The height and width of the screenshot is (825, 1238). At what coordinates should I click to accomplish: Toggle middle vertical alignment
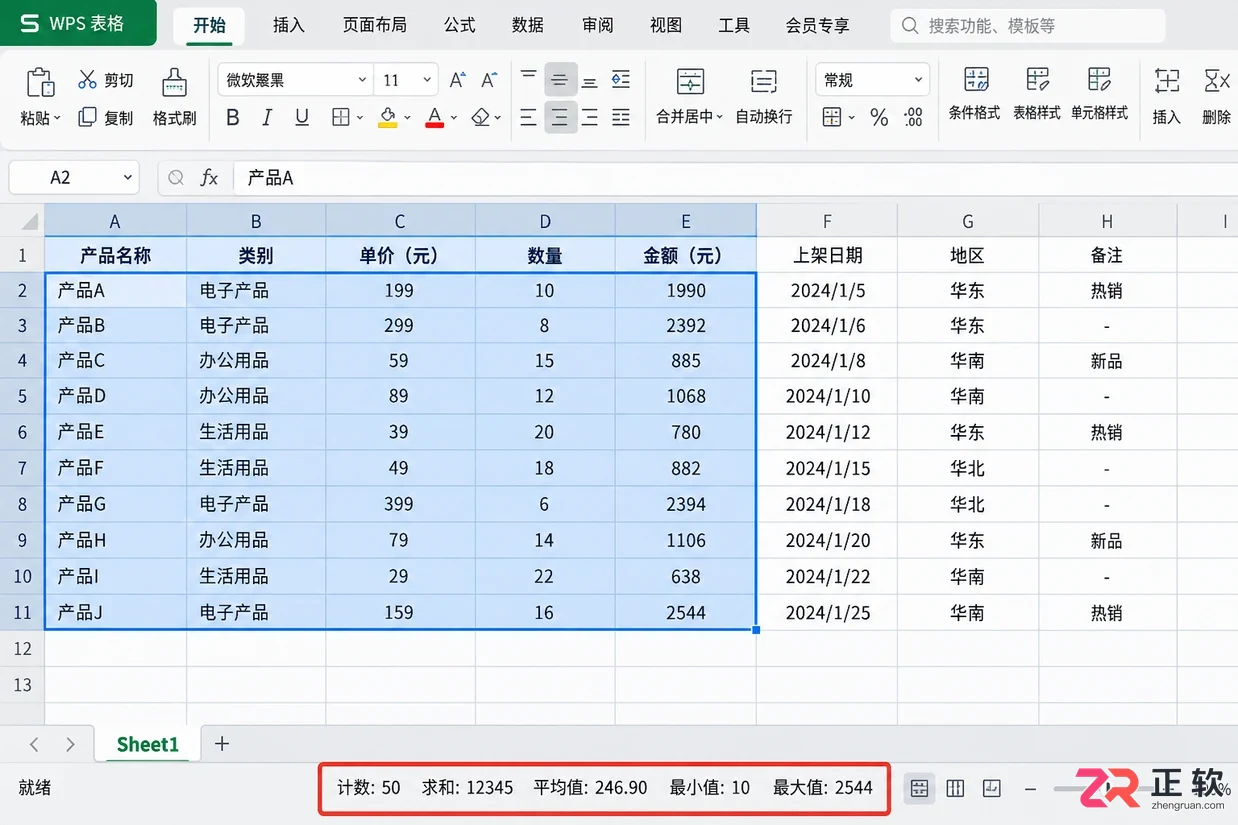tap(560, 80)
